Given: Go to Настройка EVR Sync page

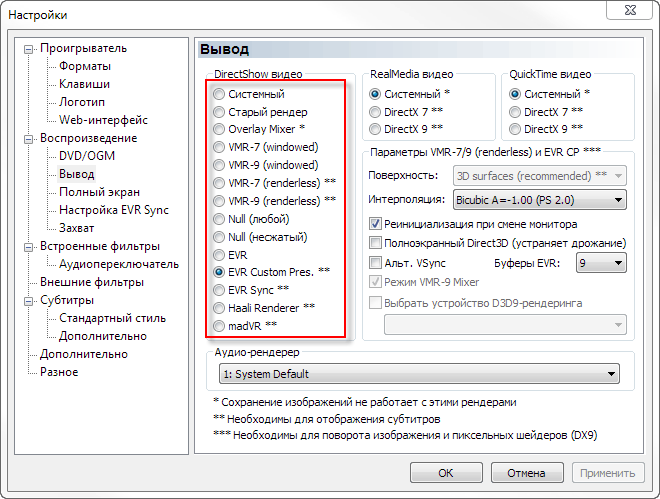Looking at the screenshot, I should [113, 210].
